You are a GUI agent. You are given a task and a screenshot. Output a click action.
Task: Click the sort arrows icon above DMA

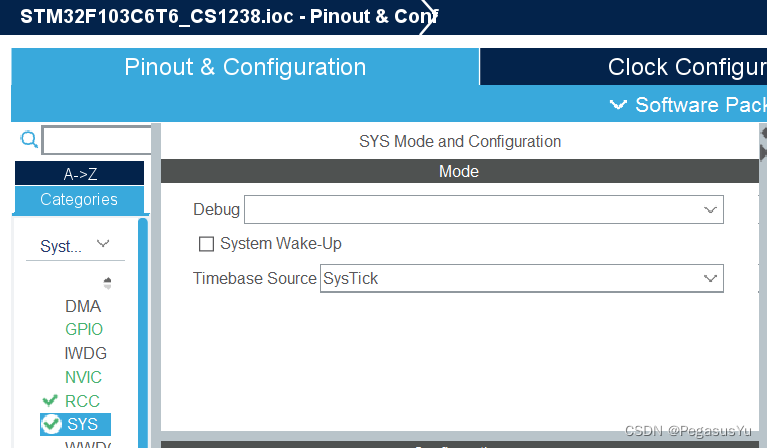107,283
